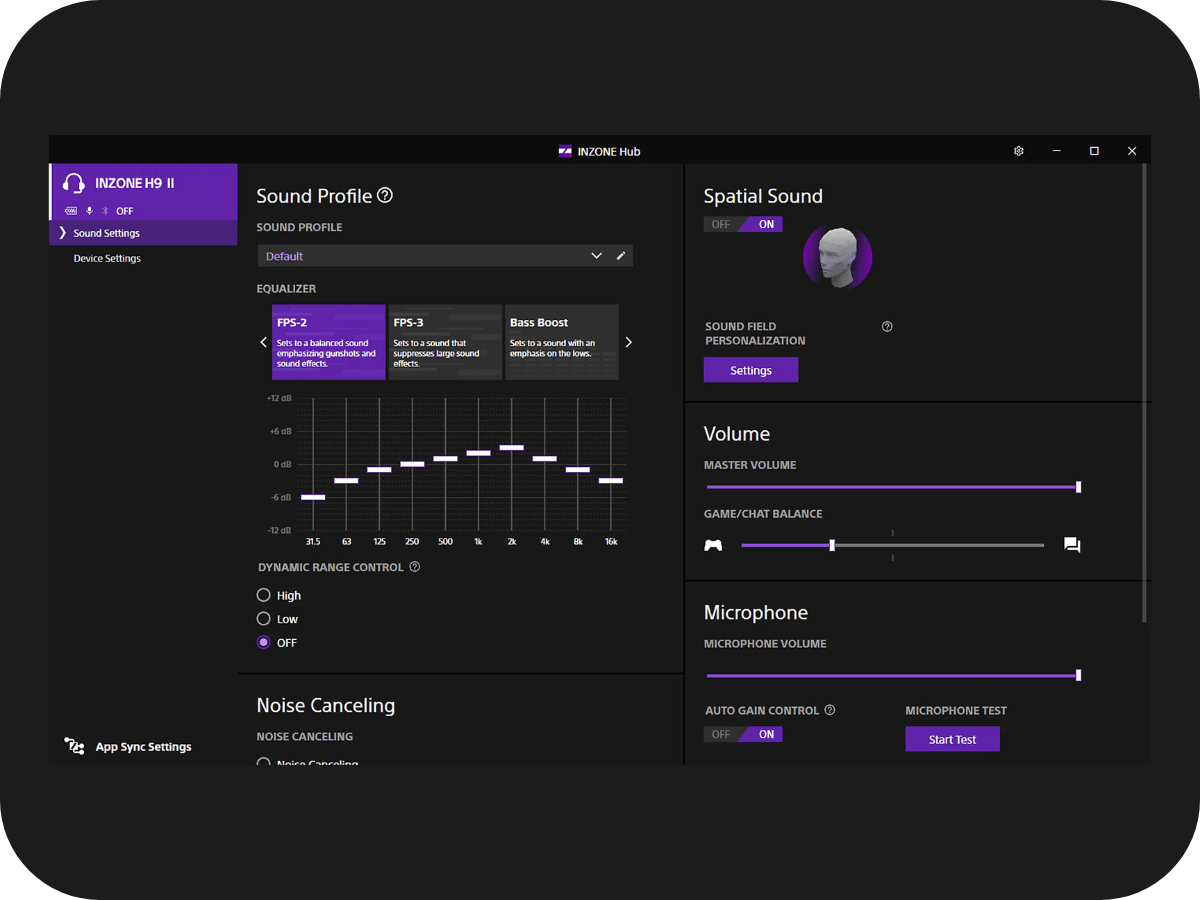Click the Start Test microphone button
Image resolution: width=1200 pixels, height=900 pixels.
pyautogui.click(x=952, y=739)
